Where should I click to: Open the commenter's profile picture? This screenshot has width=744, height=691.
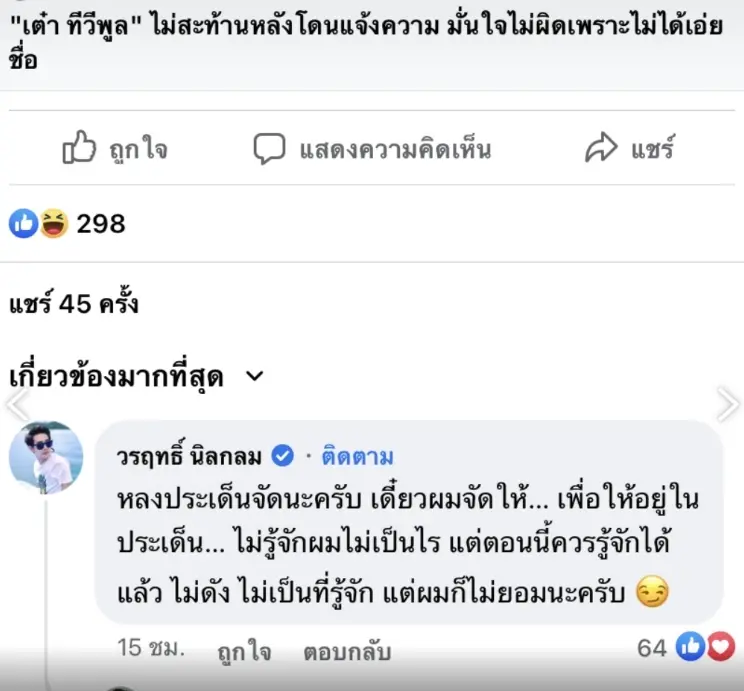point(46,458)
